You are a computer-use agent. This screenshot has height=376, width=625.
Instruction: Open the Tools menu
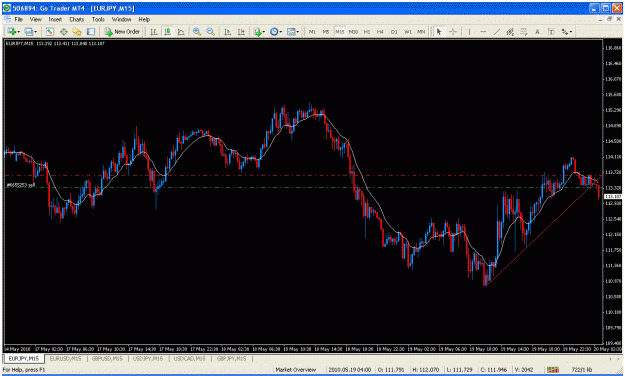coord(98,19)
